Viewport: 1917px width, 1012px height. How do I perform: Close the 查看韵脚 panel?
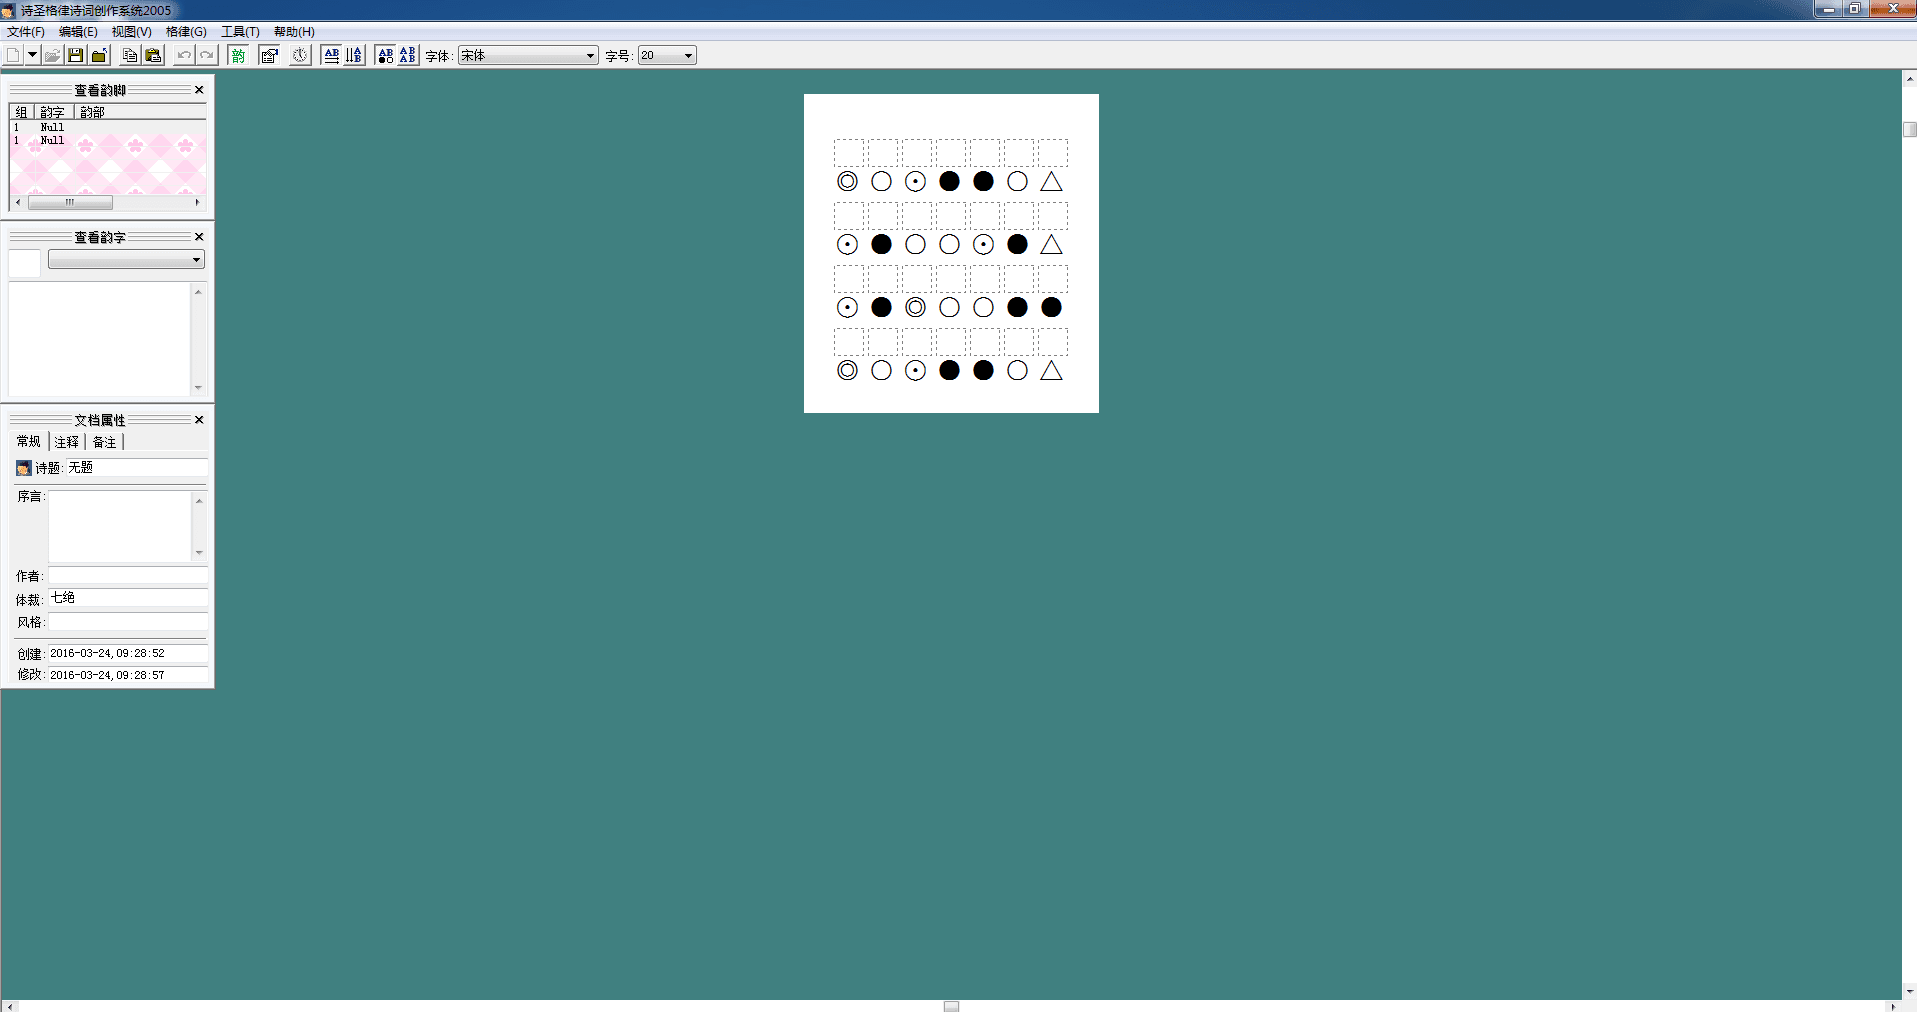tap(199, 90)
